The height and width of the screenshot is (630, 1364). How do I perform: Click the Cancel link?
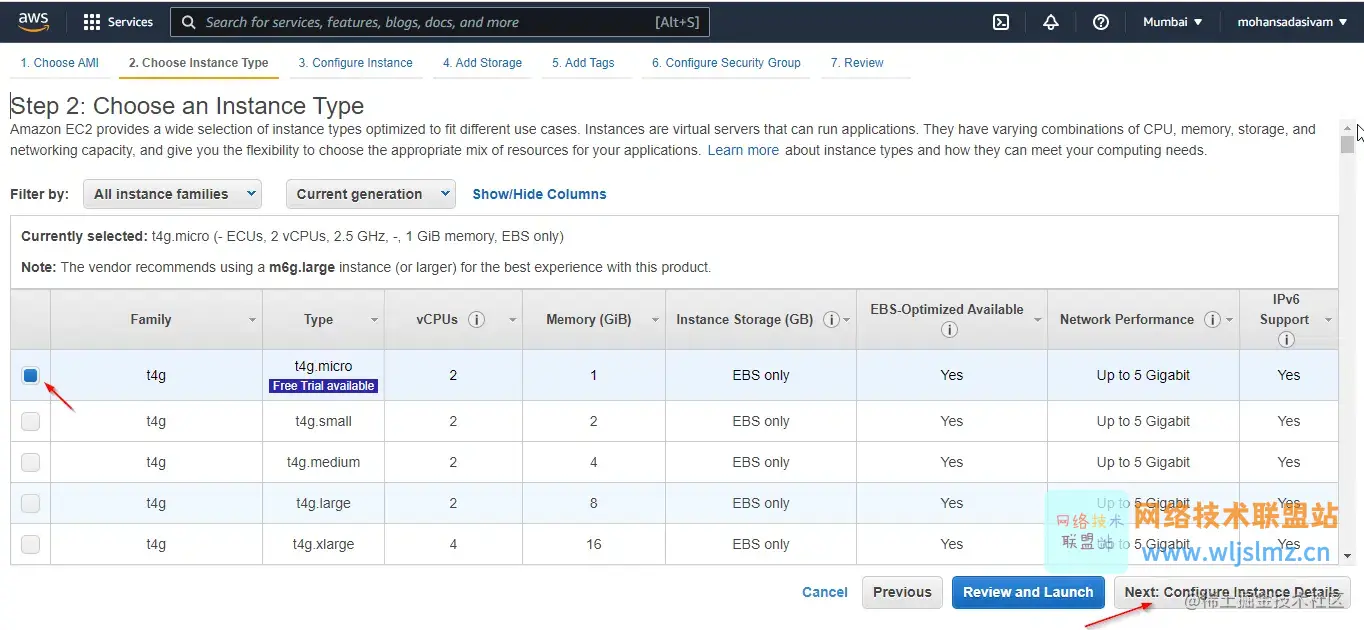(x=825, y=592)
